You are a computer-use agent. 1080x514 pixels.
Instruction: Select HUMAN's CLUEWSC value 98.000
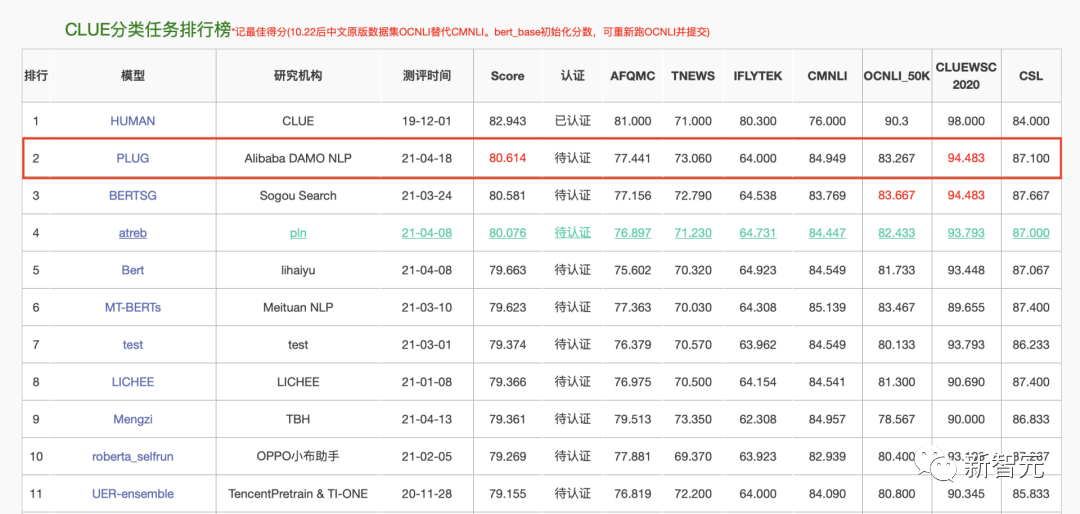[966, 121]
